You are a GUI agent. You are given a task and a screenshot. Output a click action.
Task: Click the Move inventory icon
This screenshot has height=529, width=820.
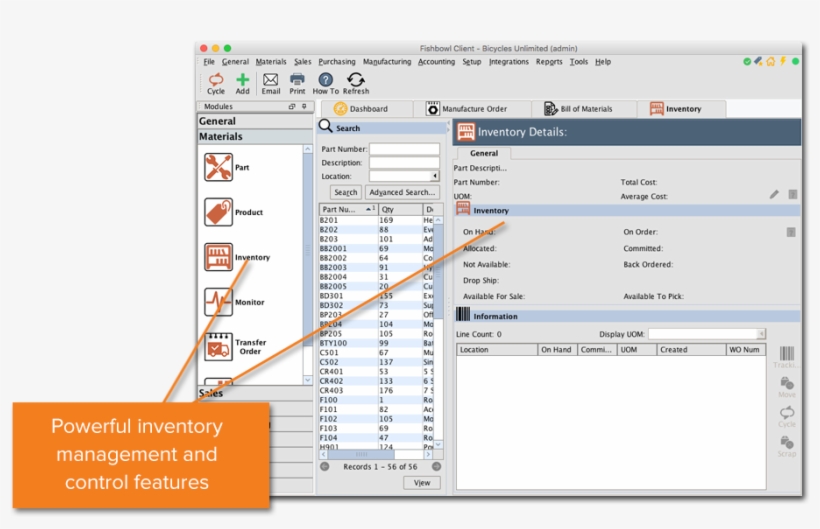pyautogui.click(x=787, y=384)
